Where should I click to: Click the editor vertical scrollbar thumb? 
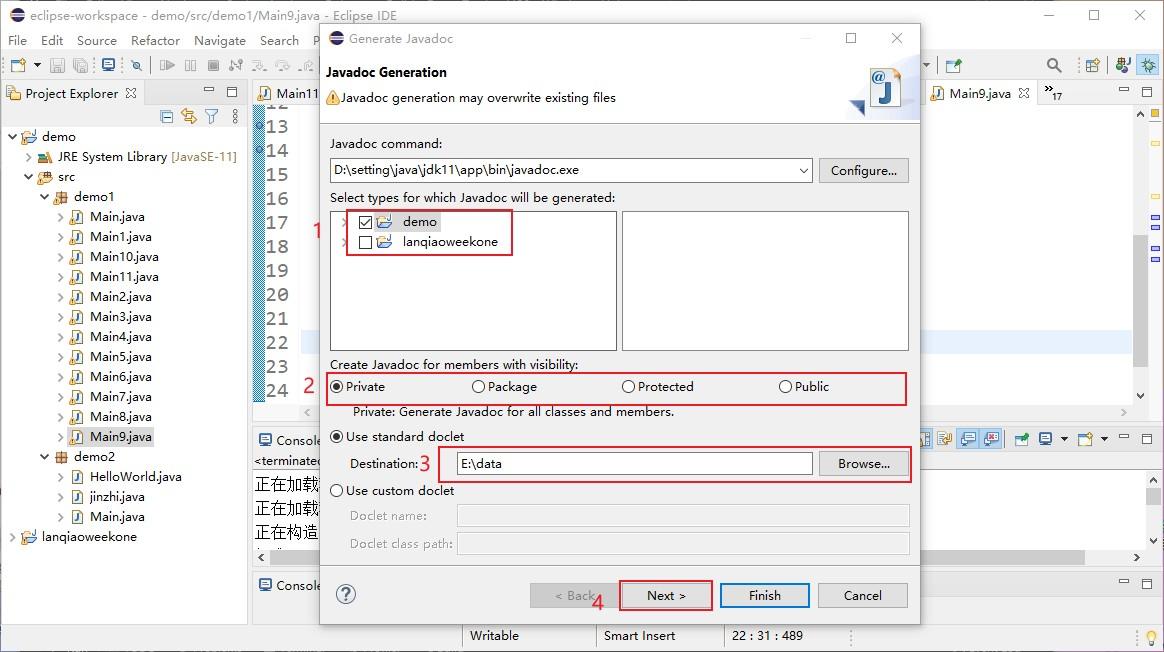tap(1141, 301)
